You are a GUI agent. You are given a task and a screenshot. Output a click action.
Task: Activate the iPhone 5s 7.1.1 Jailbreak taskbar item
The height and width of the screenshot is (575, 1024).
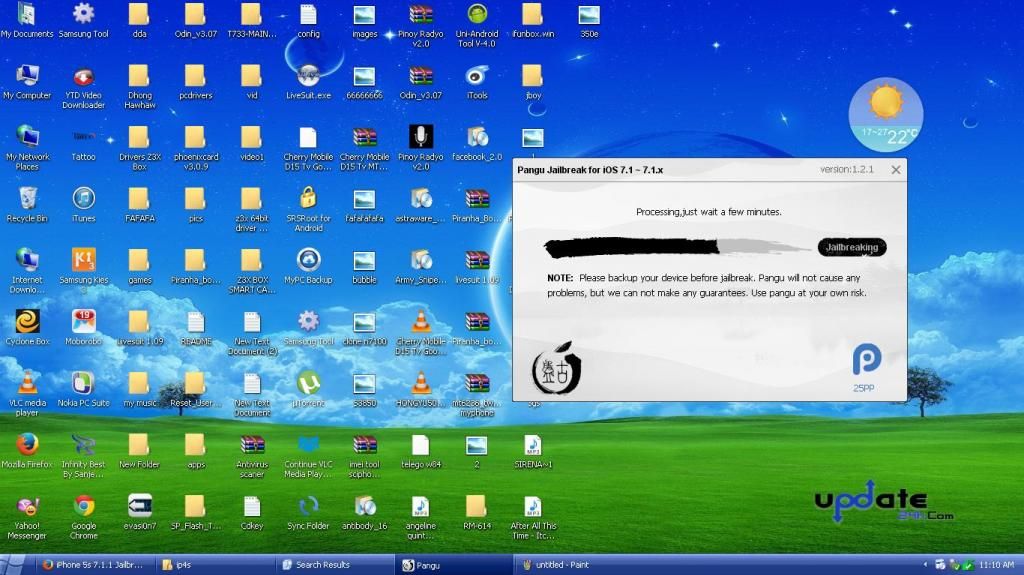[x=95, y=565]
